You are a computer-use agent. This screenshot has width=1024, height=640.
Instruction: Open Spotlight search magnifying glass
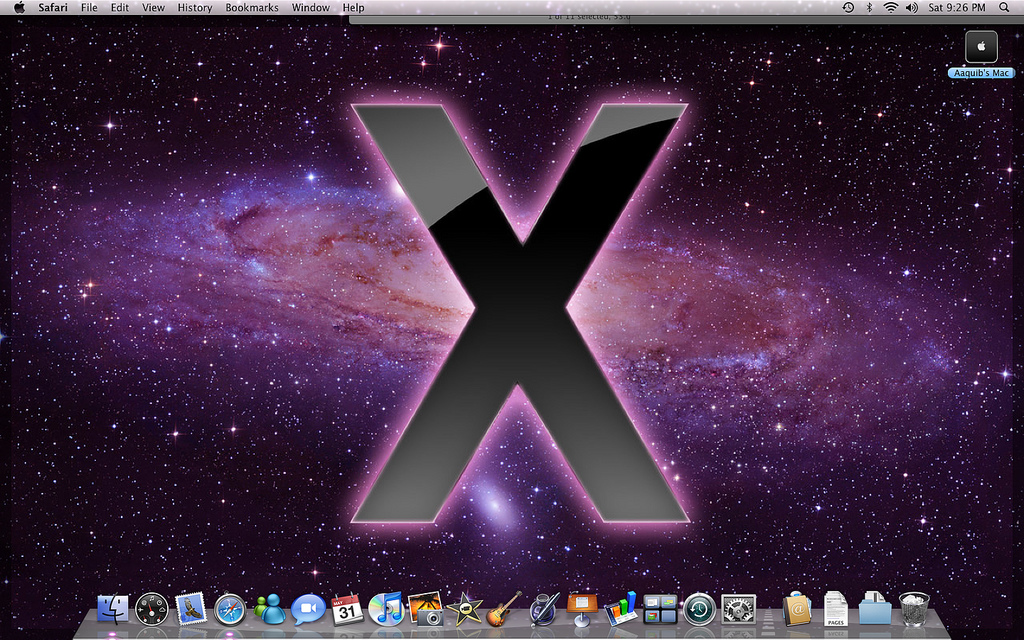pyautogui.click(x=1004, y=7)
